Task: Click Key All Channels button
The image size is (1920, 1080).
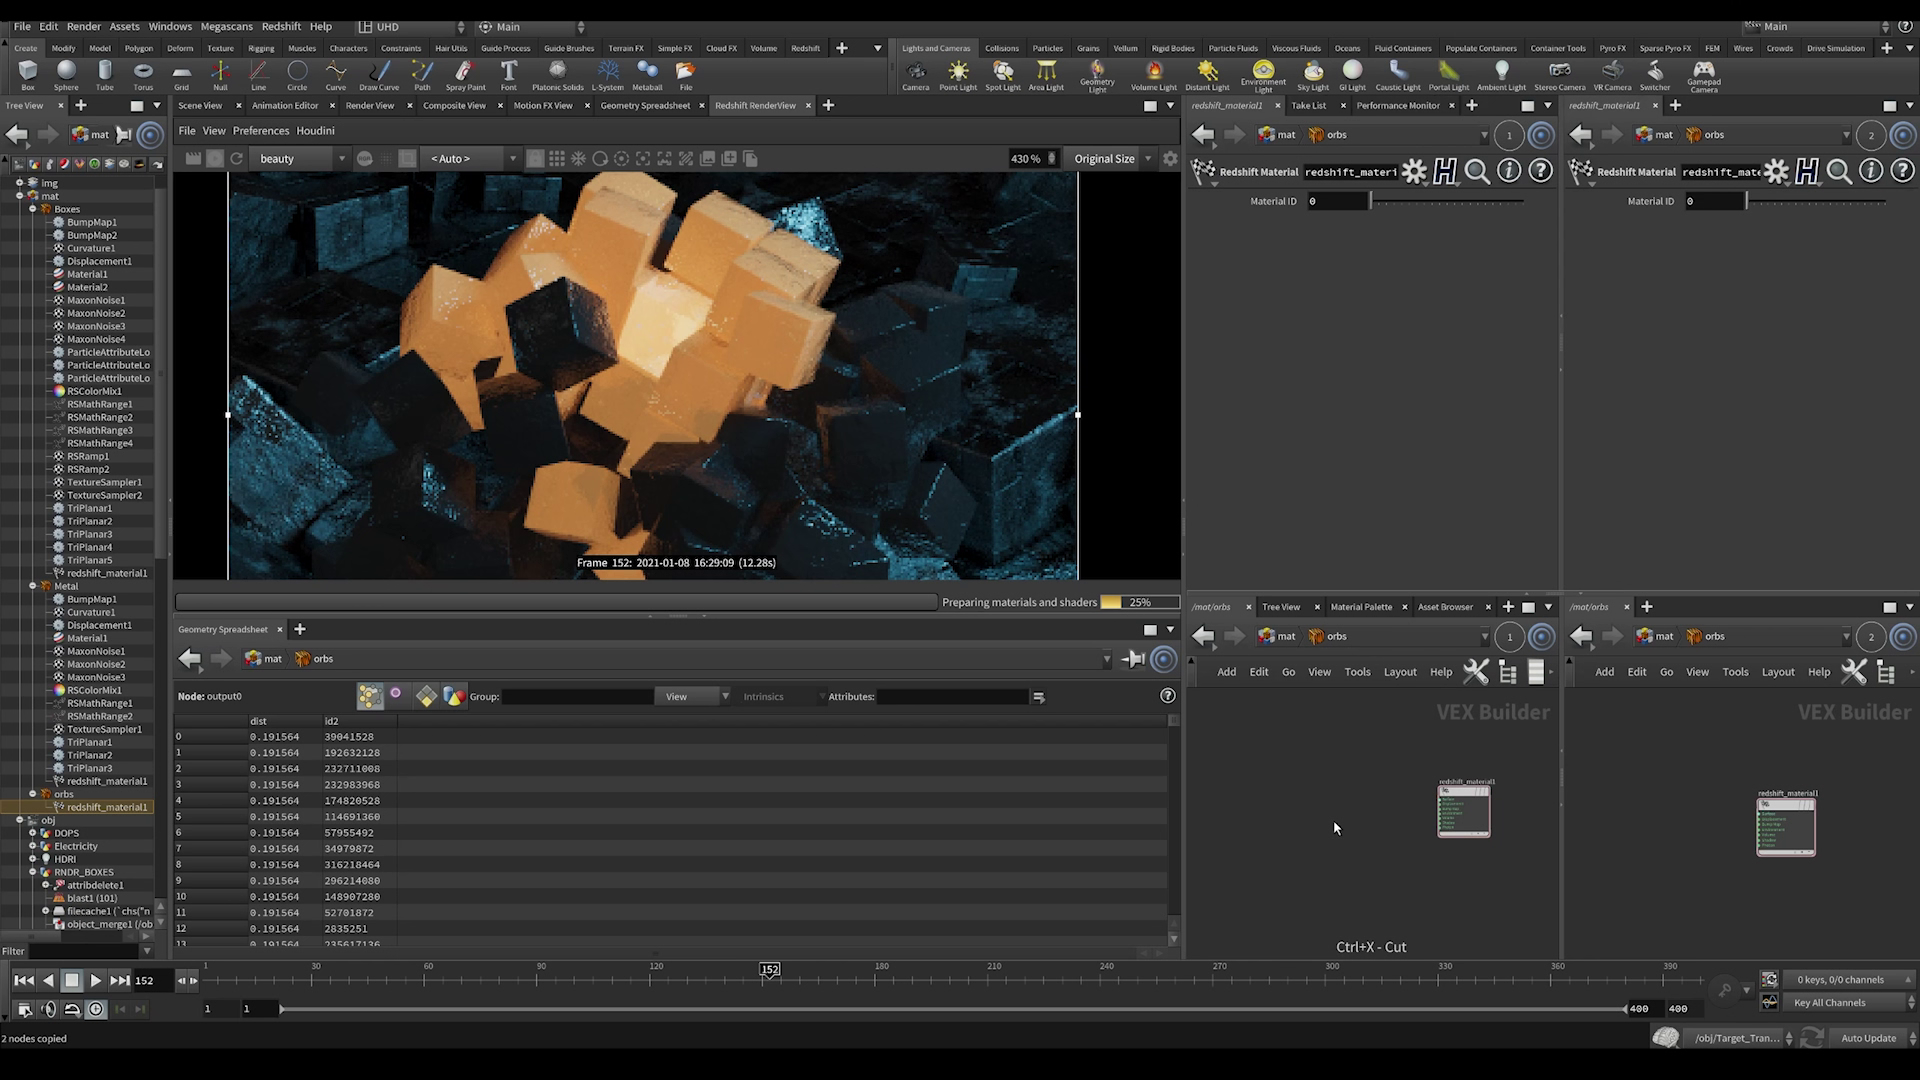Action: (1829, 1003)
